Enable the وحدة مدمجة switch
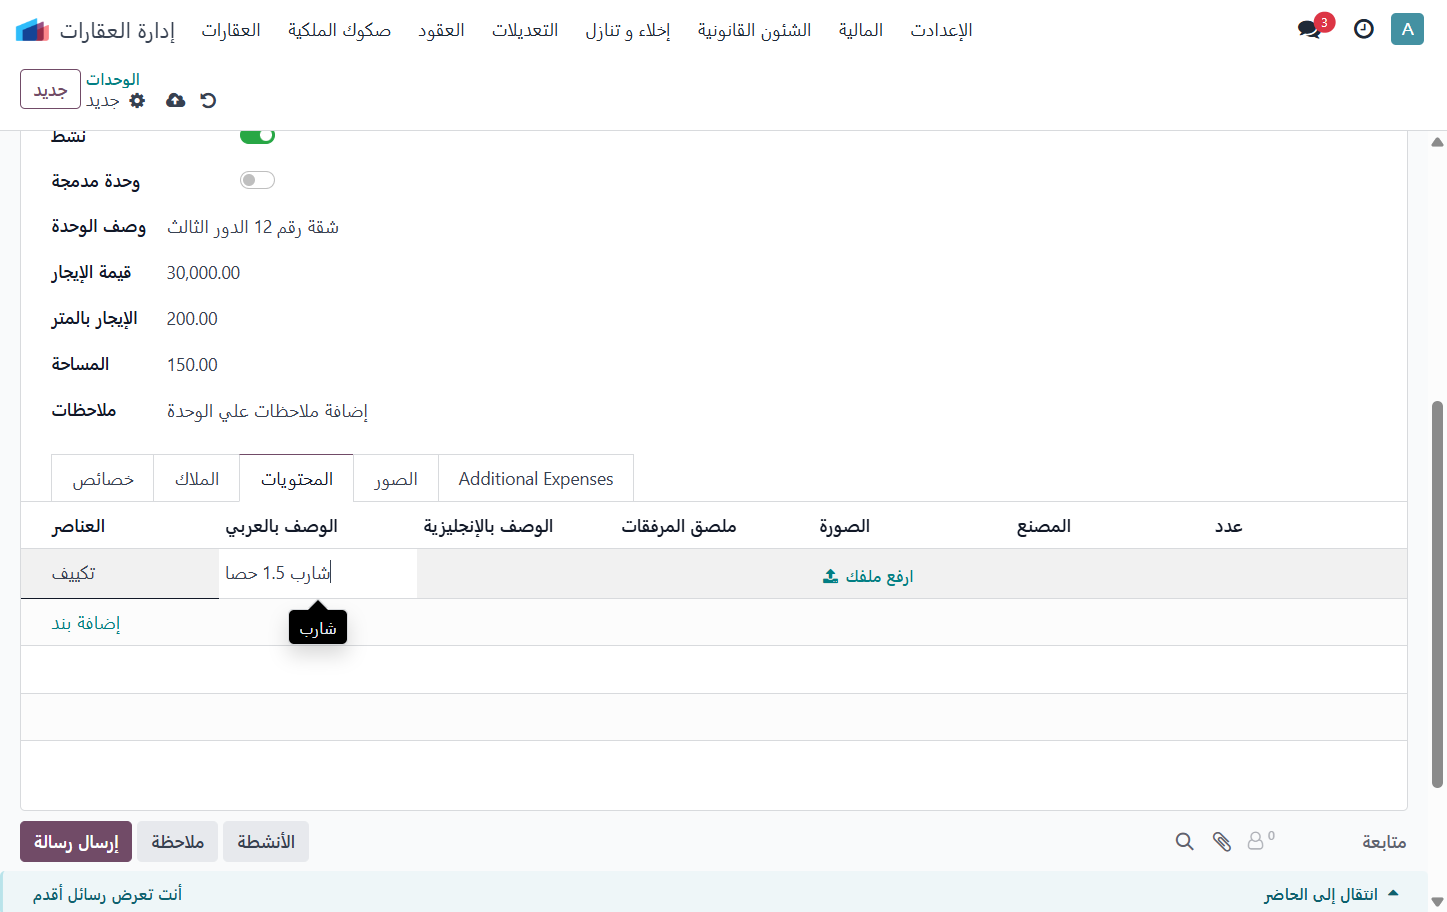1447x912 pixels. (x=257, y=180)
